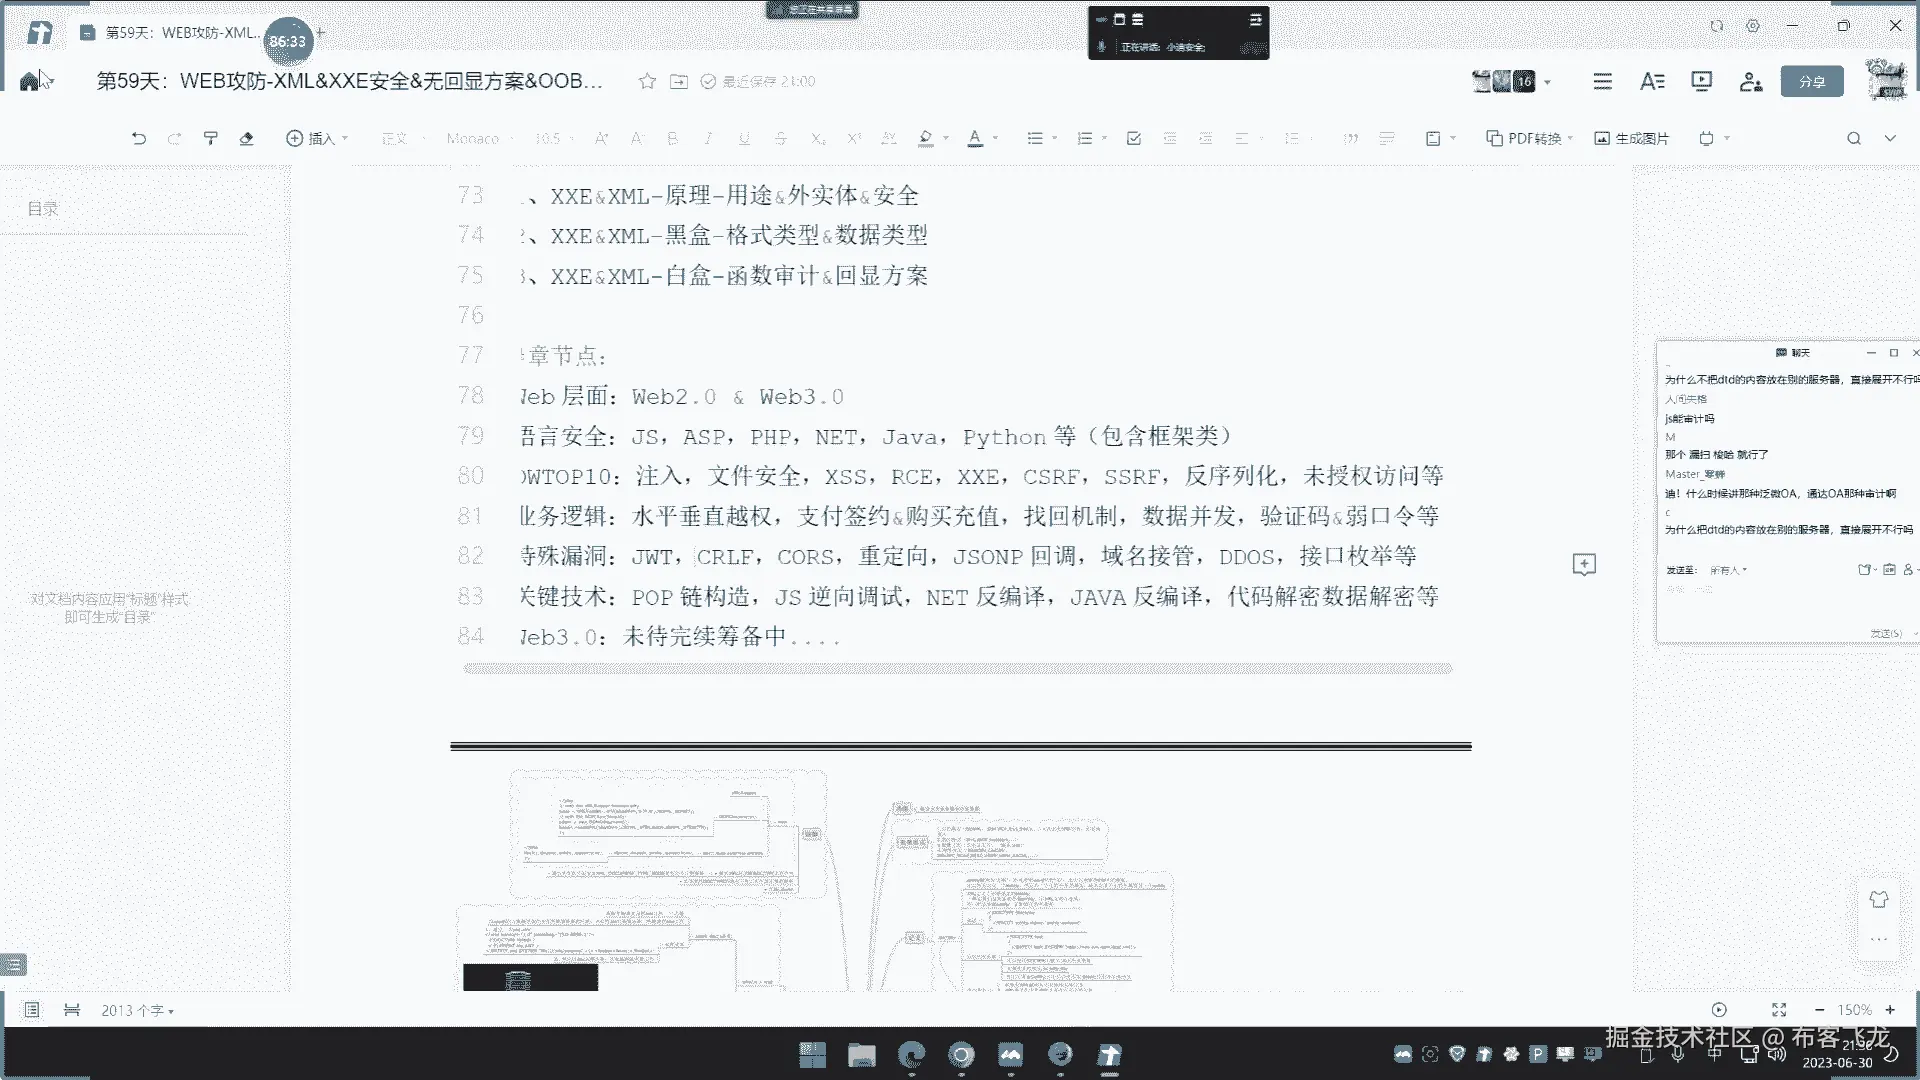
Task: Click the 分享 share button
Action: coord(1811,81)
